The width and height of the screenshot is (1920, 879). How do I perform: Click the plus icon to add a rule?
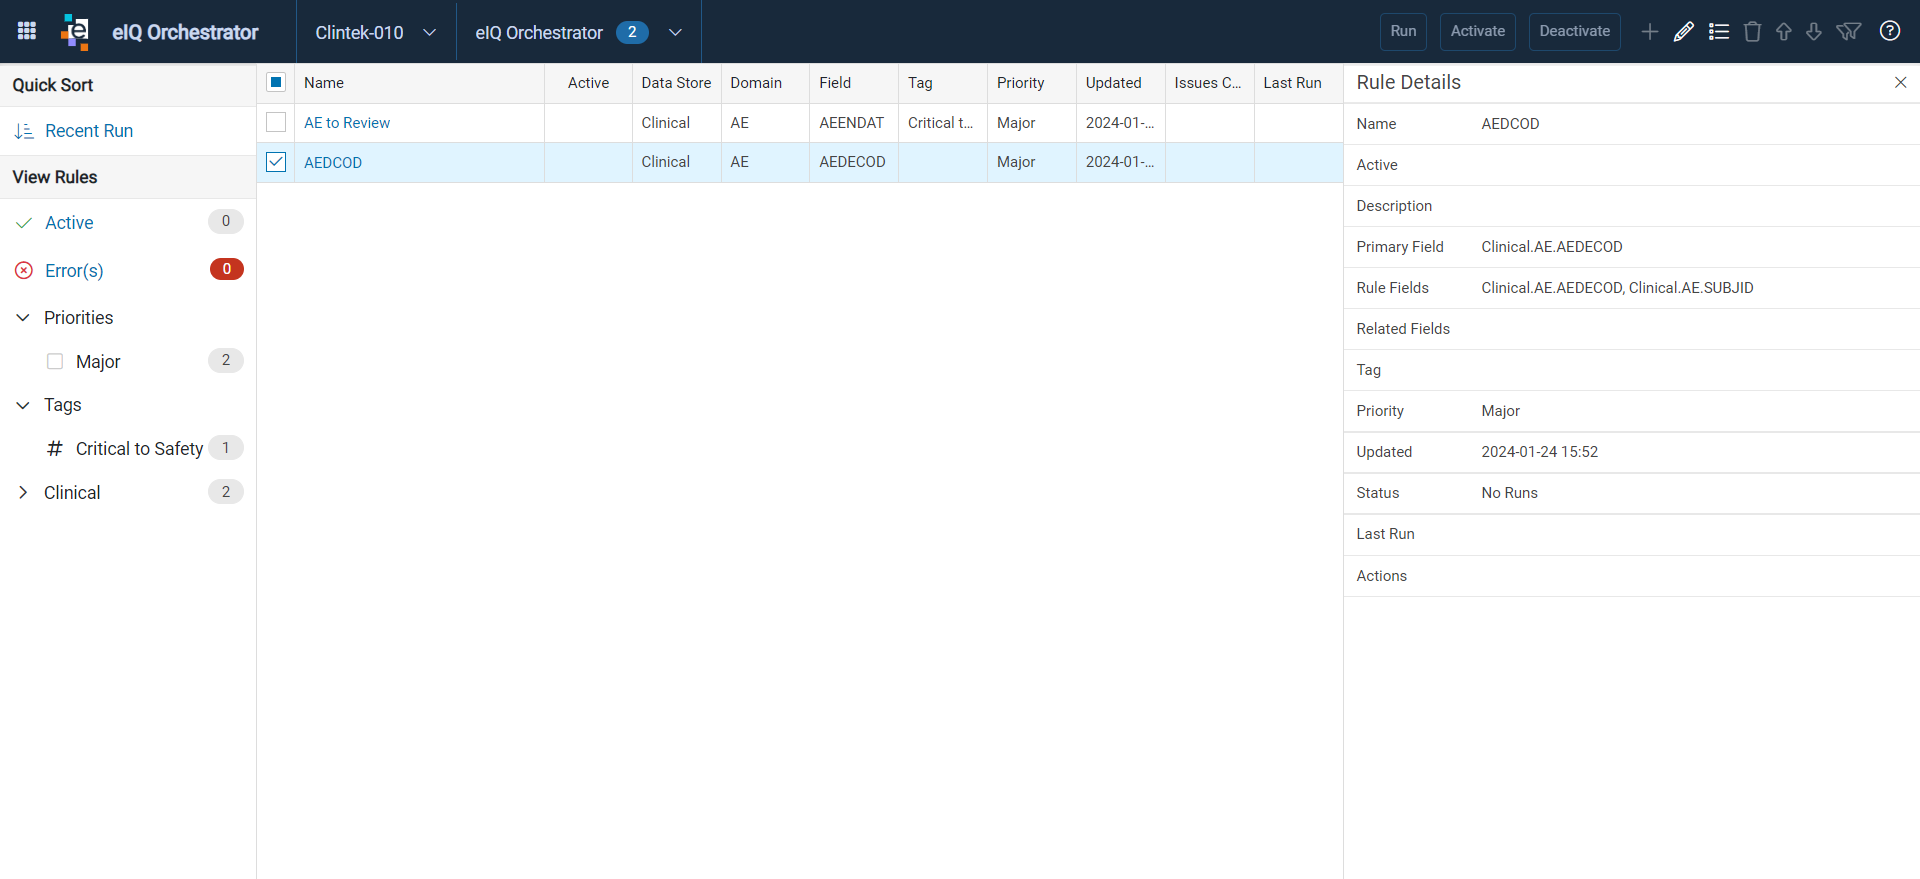click(1650, 32)
